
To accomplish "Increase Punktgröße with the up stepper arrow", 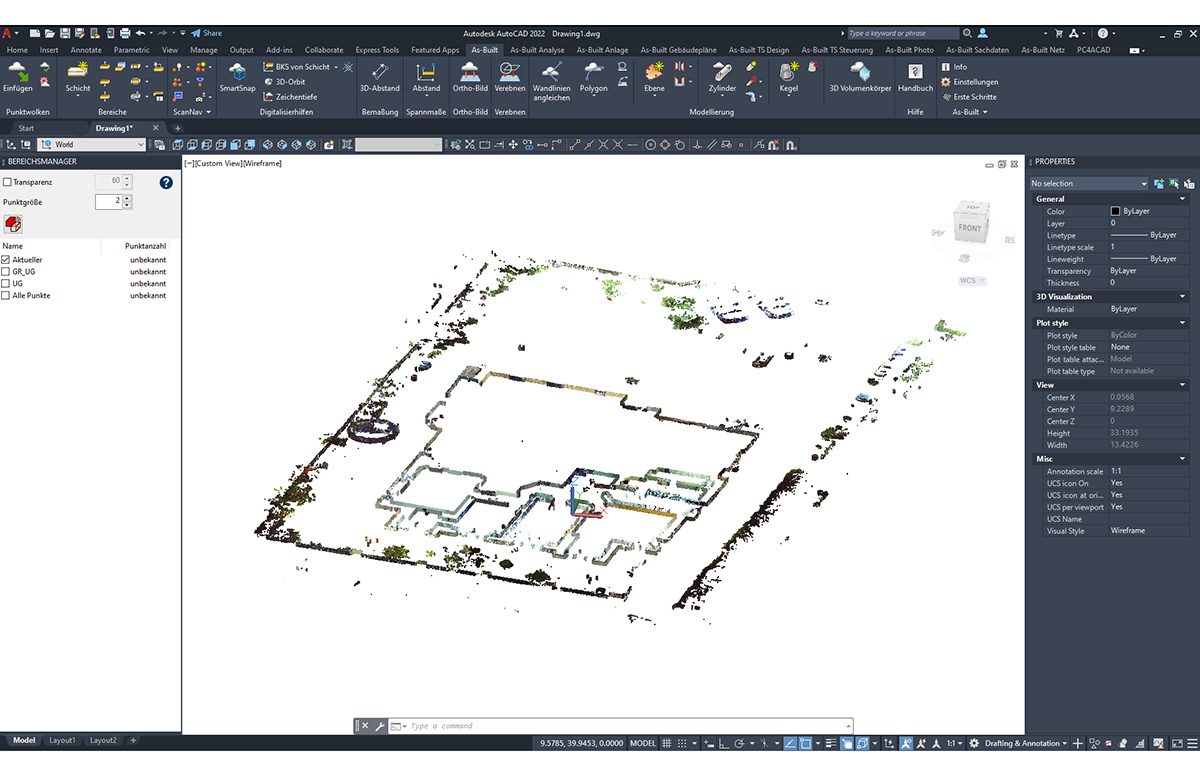I will tap(127, 197).
